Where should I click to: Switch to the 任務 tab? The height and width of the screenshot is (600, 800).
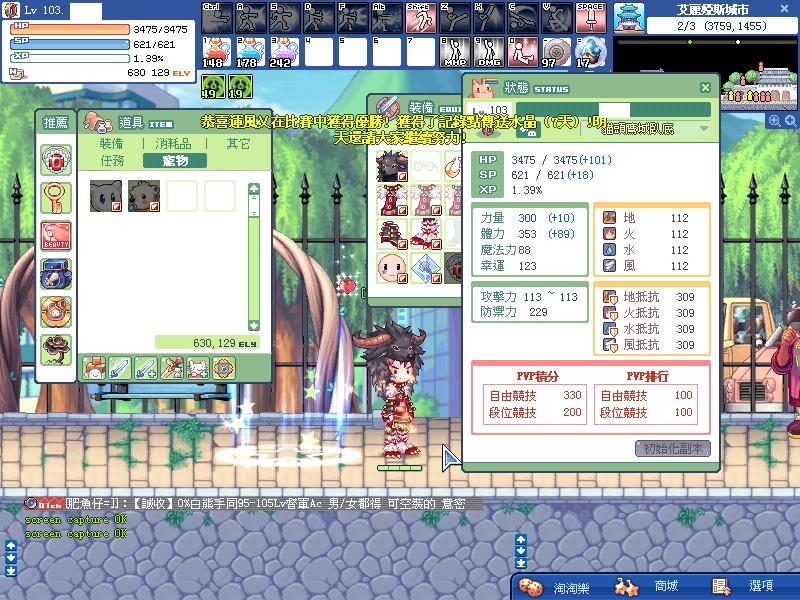tap(112, 161)
